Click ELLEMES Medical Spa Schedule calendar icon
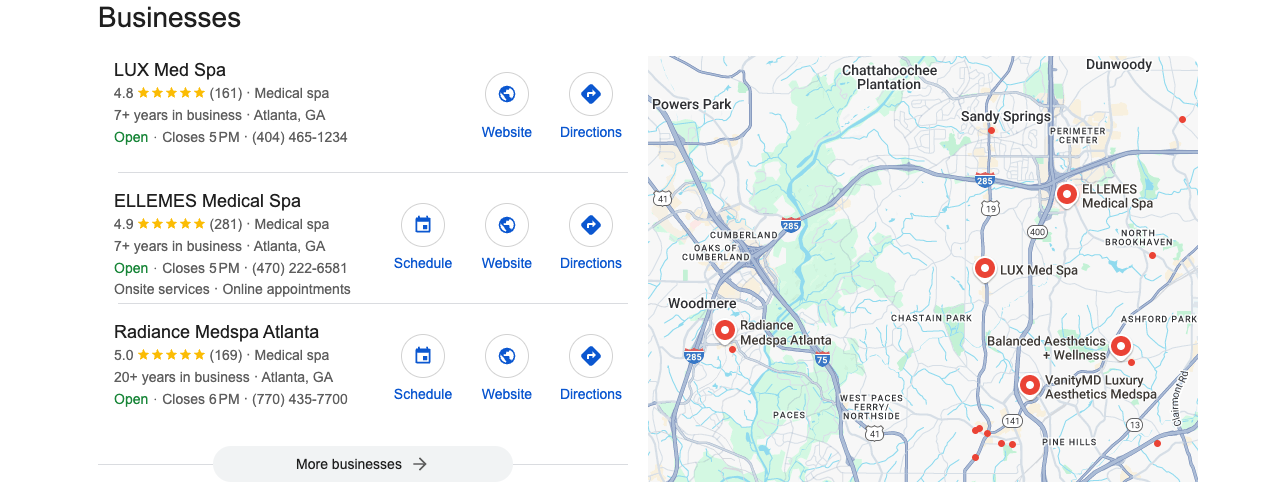This screenshot has width=1280, height=482. pos(423,225)
